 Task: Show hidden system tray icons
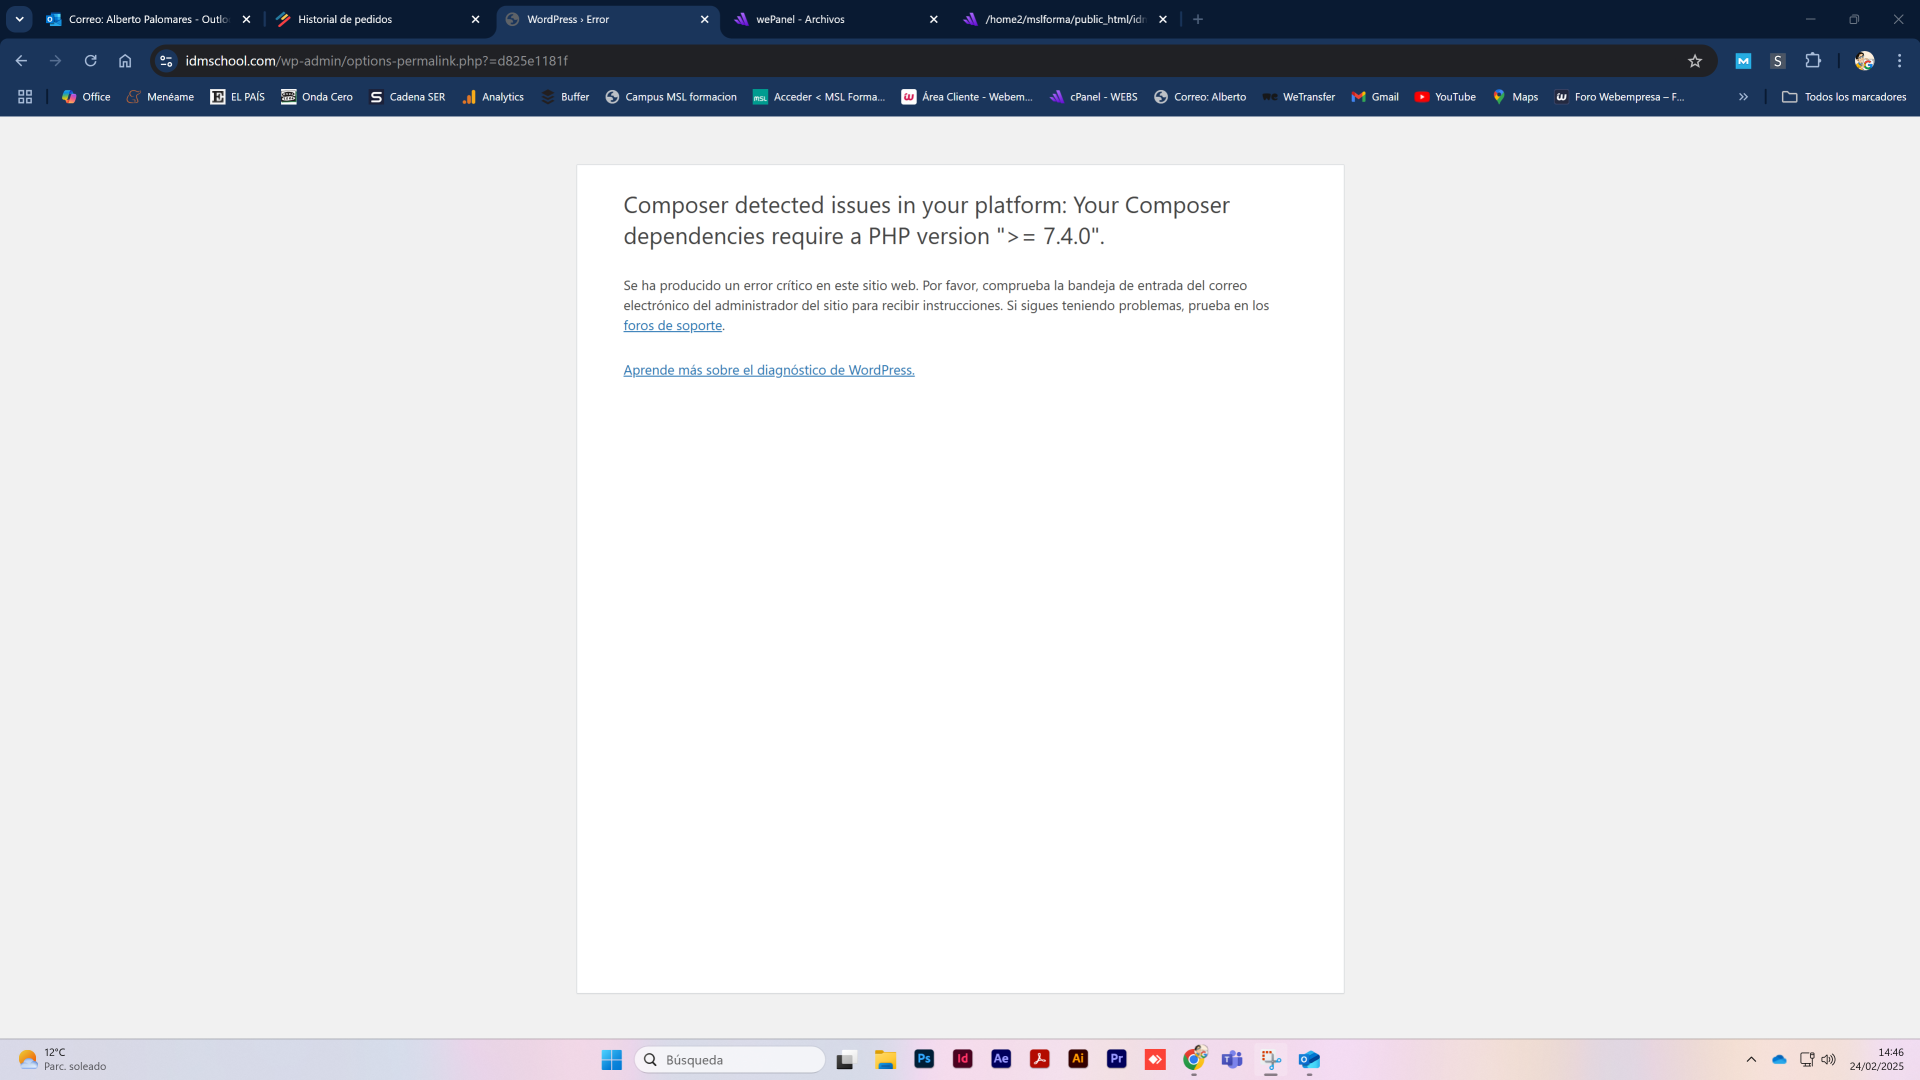tap(1751, 1059)
